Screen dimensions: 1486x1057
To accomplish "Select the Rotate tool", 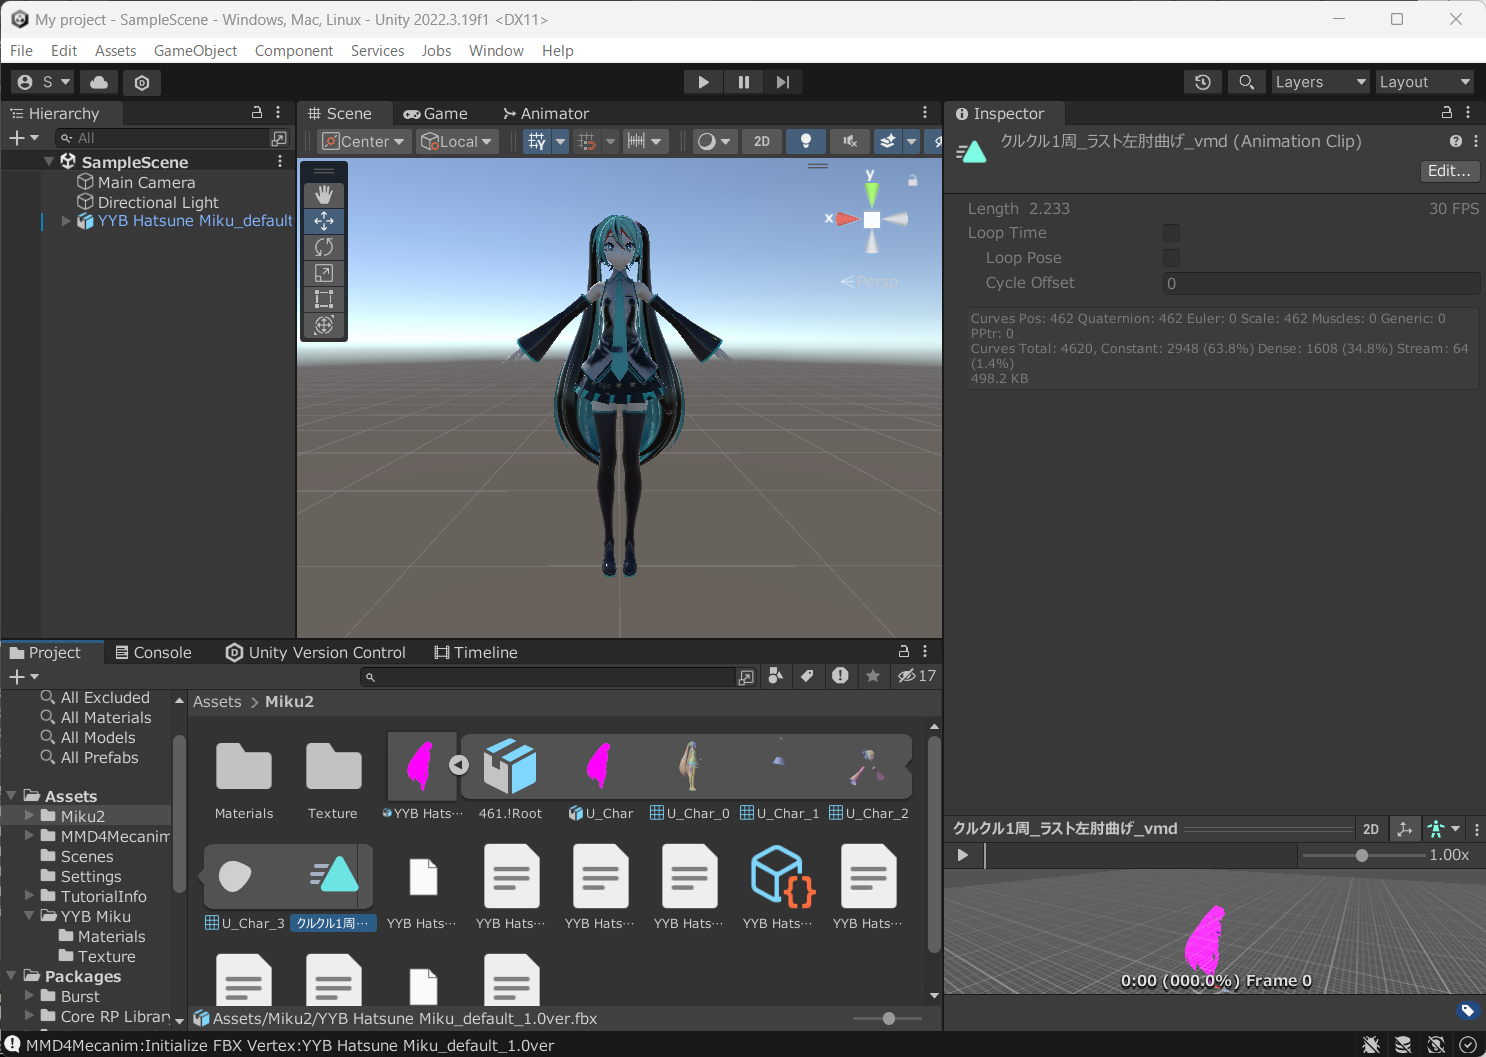I will click(323, 247).
